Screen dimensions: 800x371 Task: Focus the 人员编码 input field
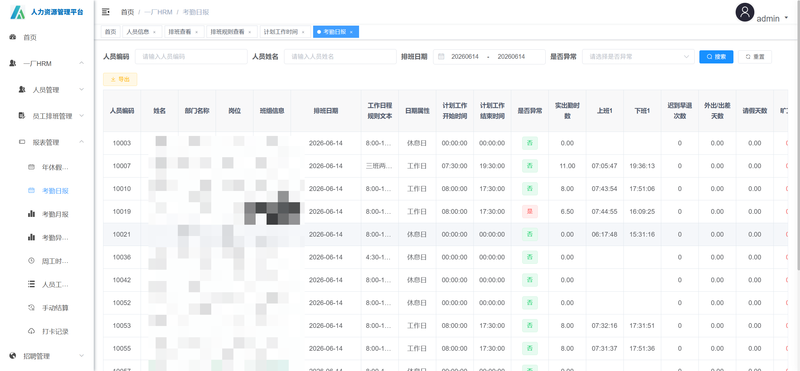pos(191,57)
